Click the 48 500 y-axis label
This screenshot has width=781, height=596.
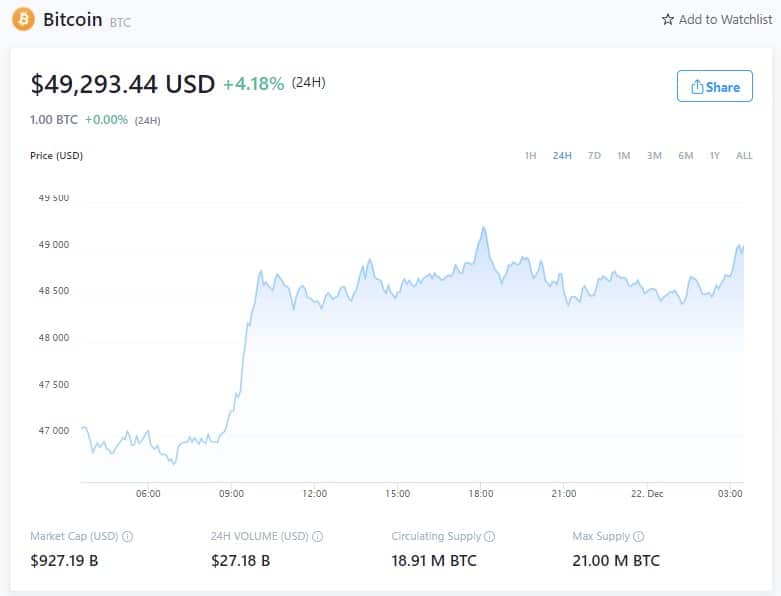54,291
